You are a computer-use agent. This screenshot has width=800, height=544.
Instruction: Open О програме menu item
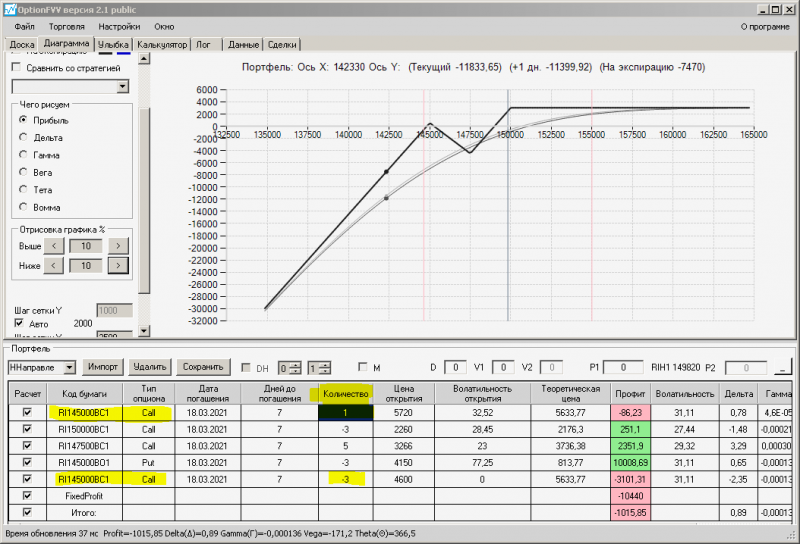[765, 27]
